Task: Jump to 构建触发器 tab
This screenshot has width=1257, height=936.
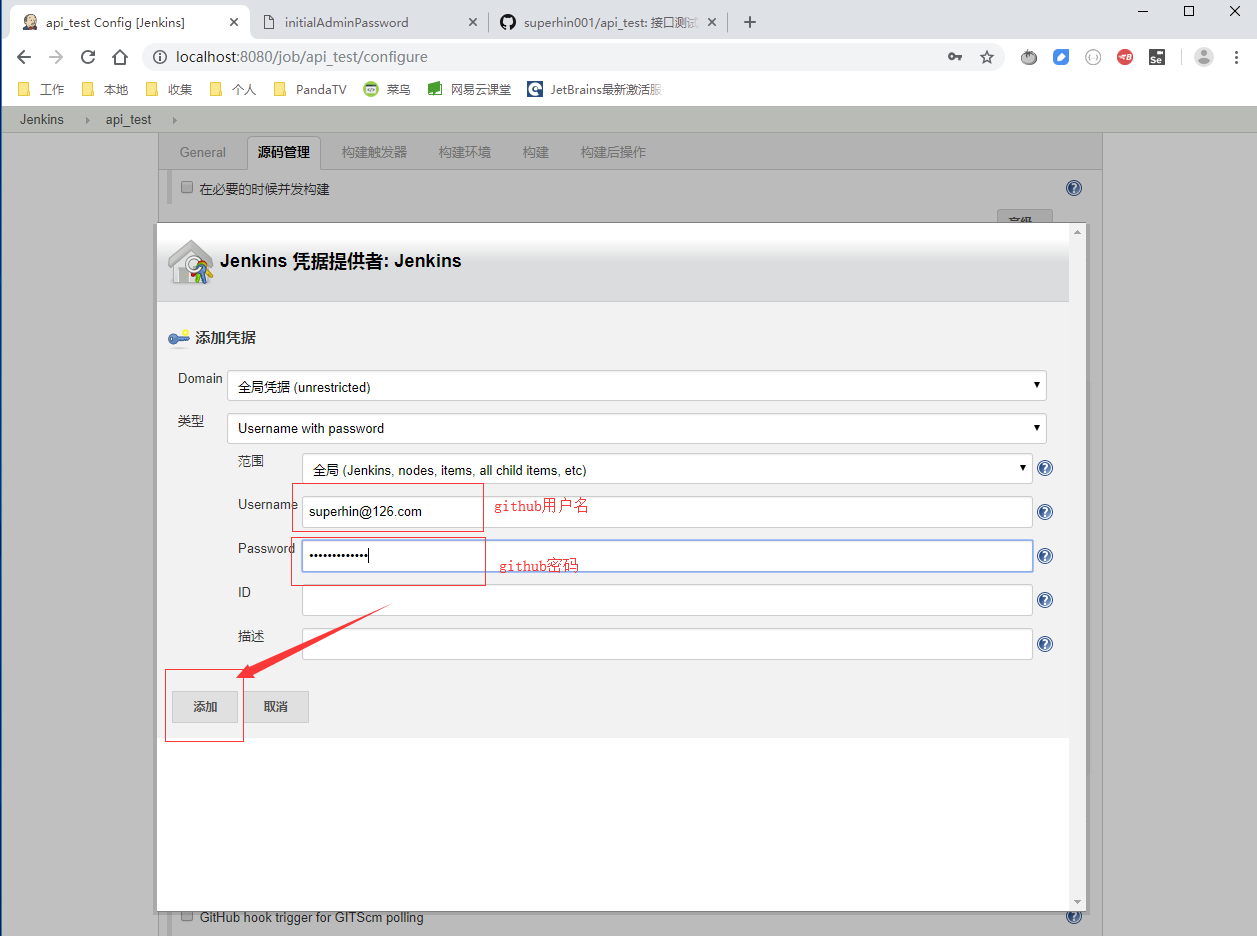Action: click(374, 152)
